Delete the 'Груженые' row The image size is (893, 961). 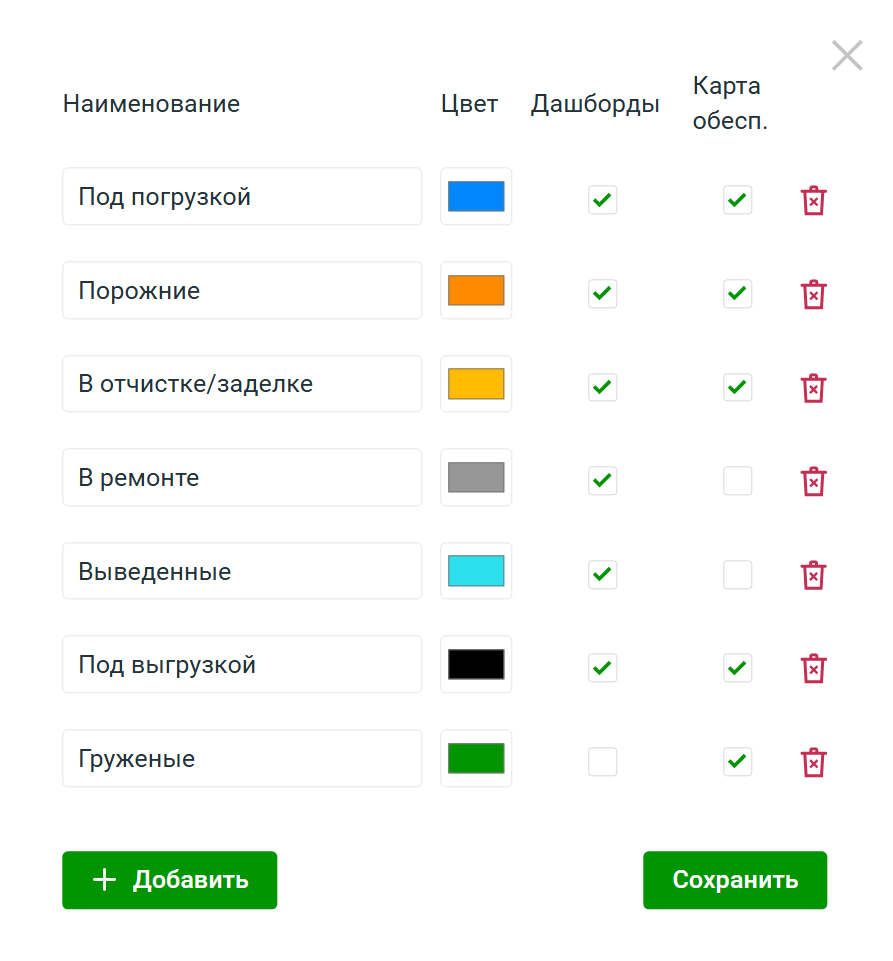point(814,762)
